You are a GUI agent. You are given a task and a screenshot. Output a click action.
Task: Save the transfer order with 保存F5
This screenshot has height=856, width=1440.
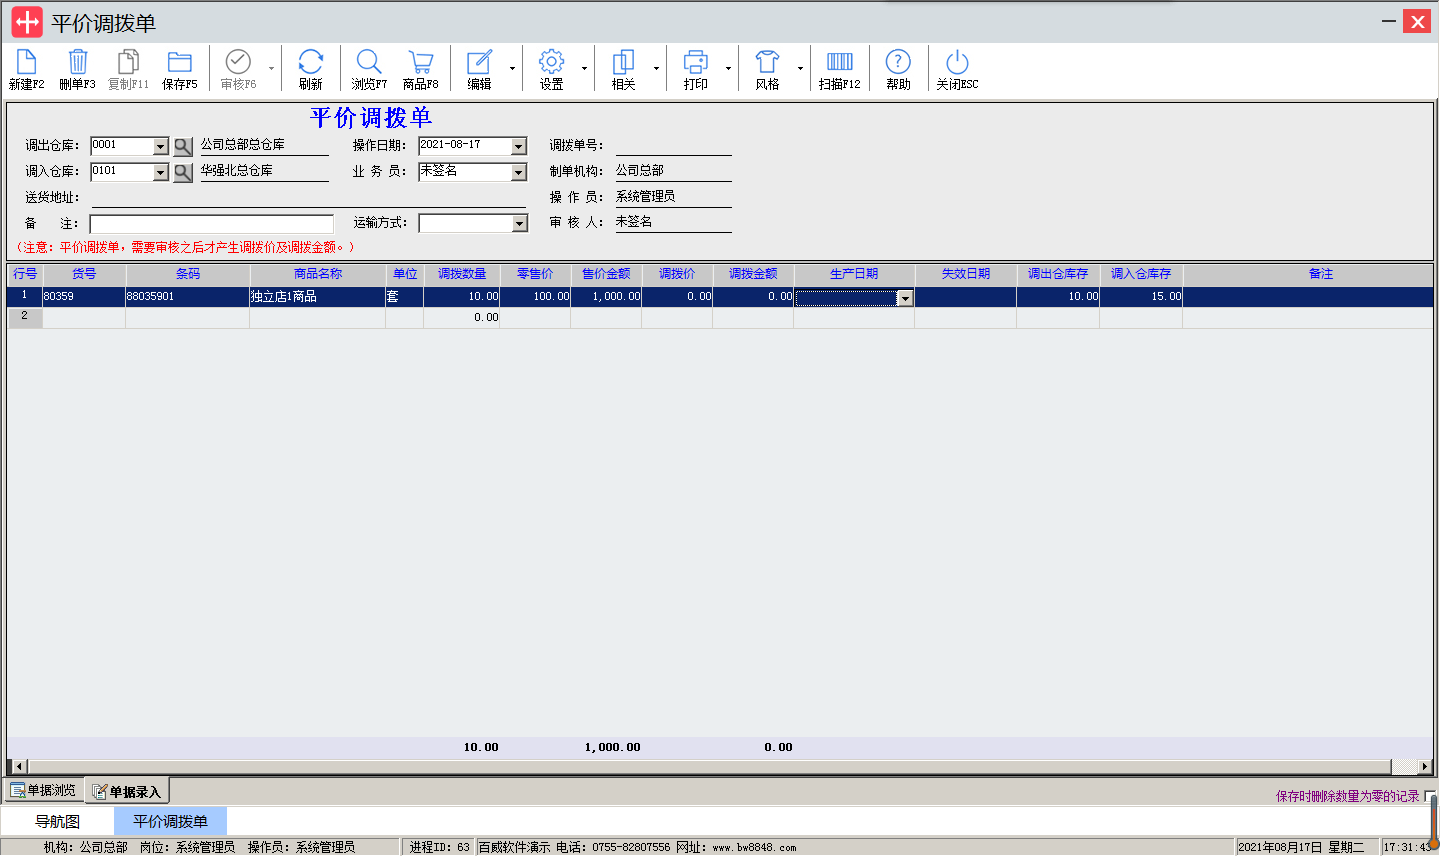180,69
